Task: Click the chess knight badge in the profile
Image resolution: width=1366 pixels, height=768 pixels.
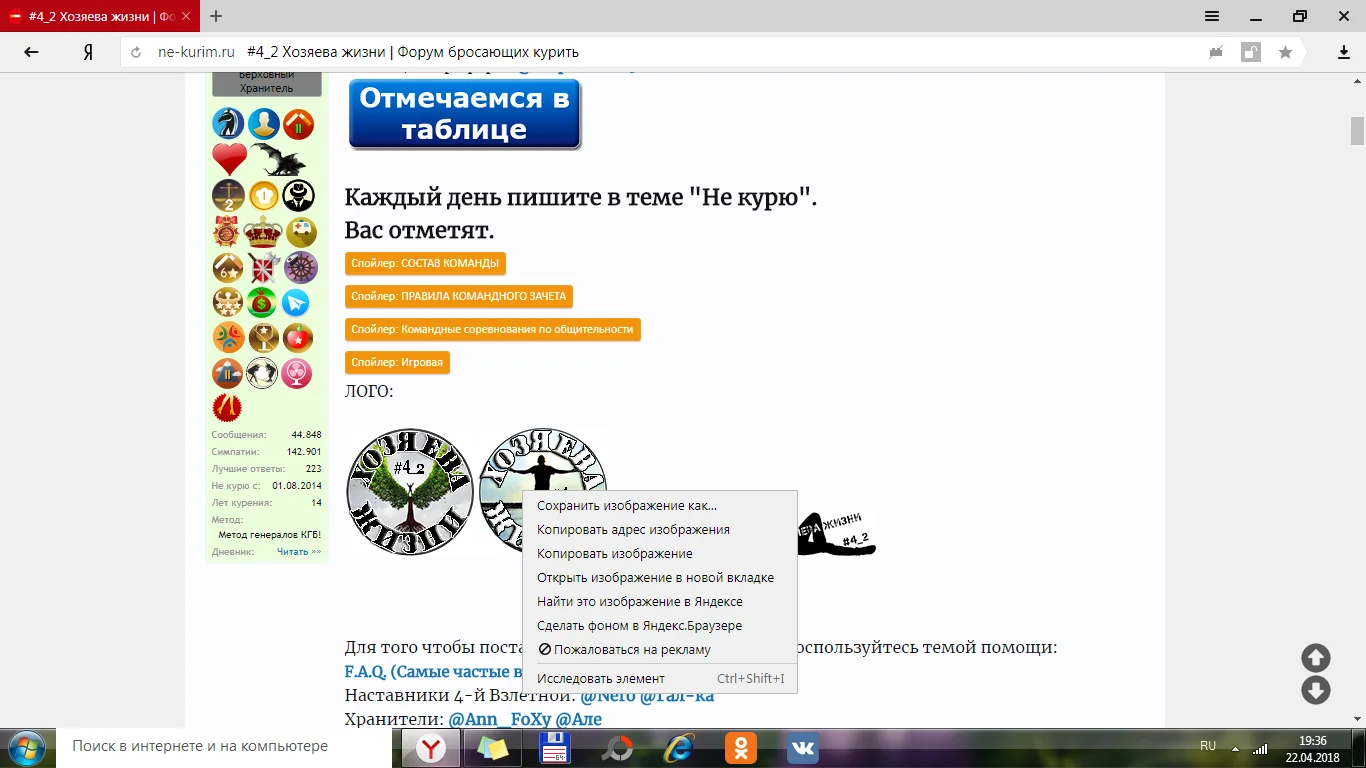Action: coord(228,124)
